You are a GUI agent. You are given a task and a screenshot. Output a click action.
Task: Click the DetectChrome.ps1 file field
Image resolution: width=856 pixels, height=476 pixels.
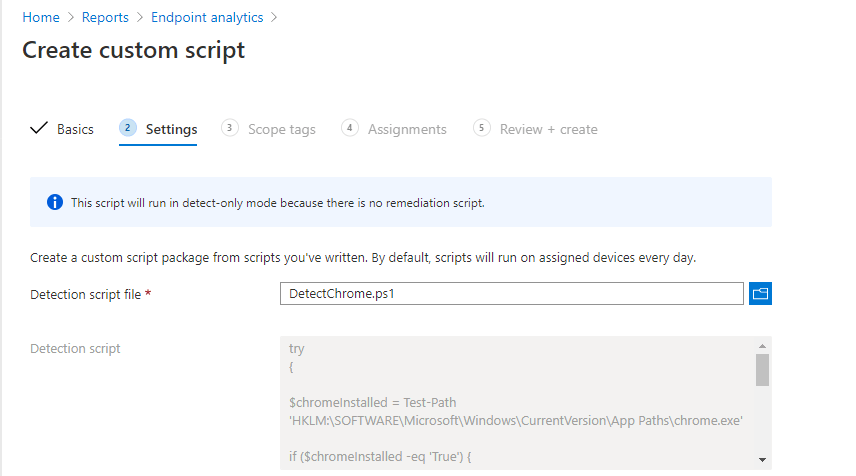(512, 293)
